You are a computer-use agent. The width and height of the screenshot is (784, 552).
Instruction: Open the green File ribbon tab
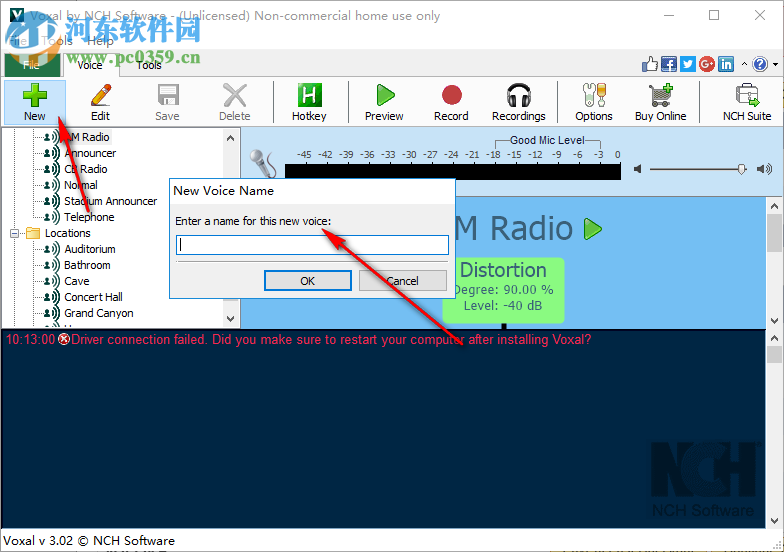[x=32, y=65]
